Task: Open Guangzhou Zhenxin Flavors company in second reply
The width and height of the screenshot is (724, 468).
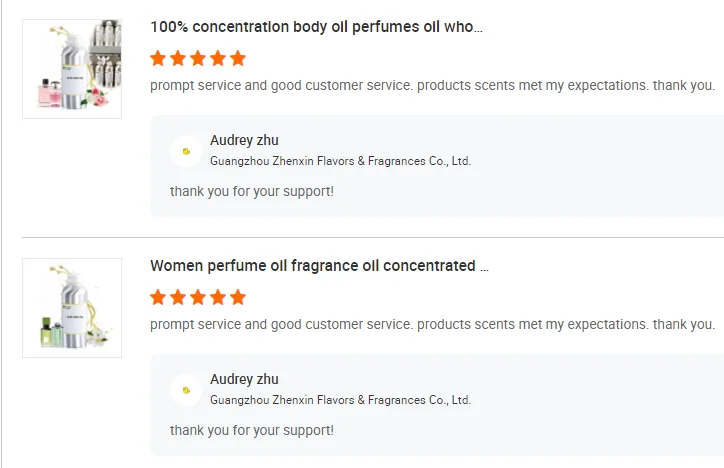Action: click(340, 400)
